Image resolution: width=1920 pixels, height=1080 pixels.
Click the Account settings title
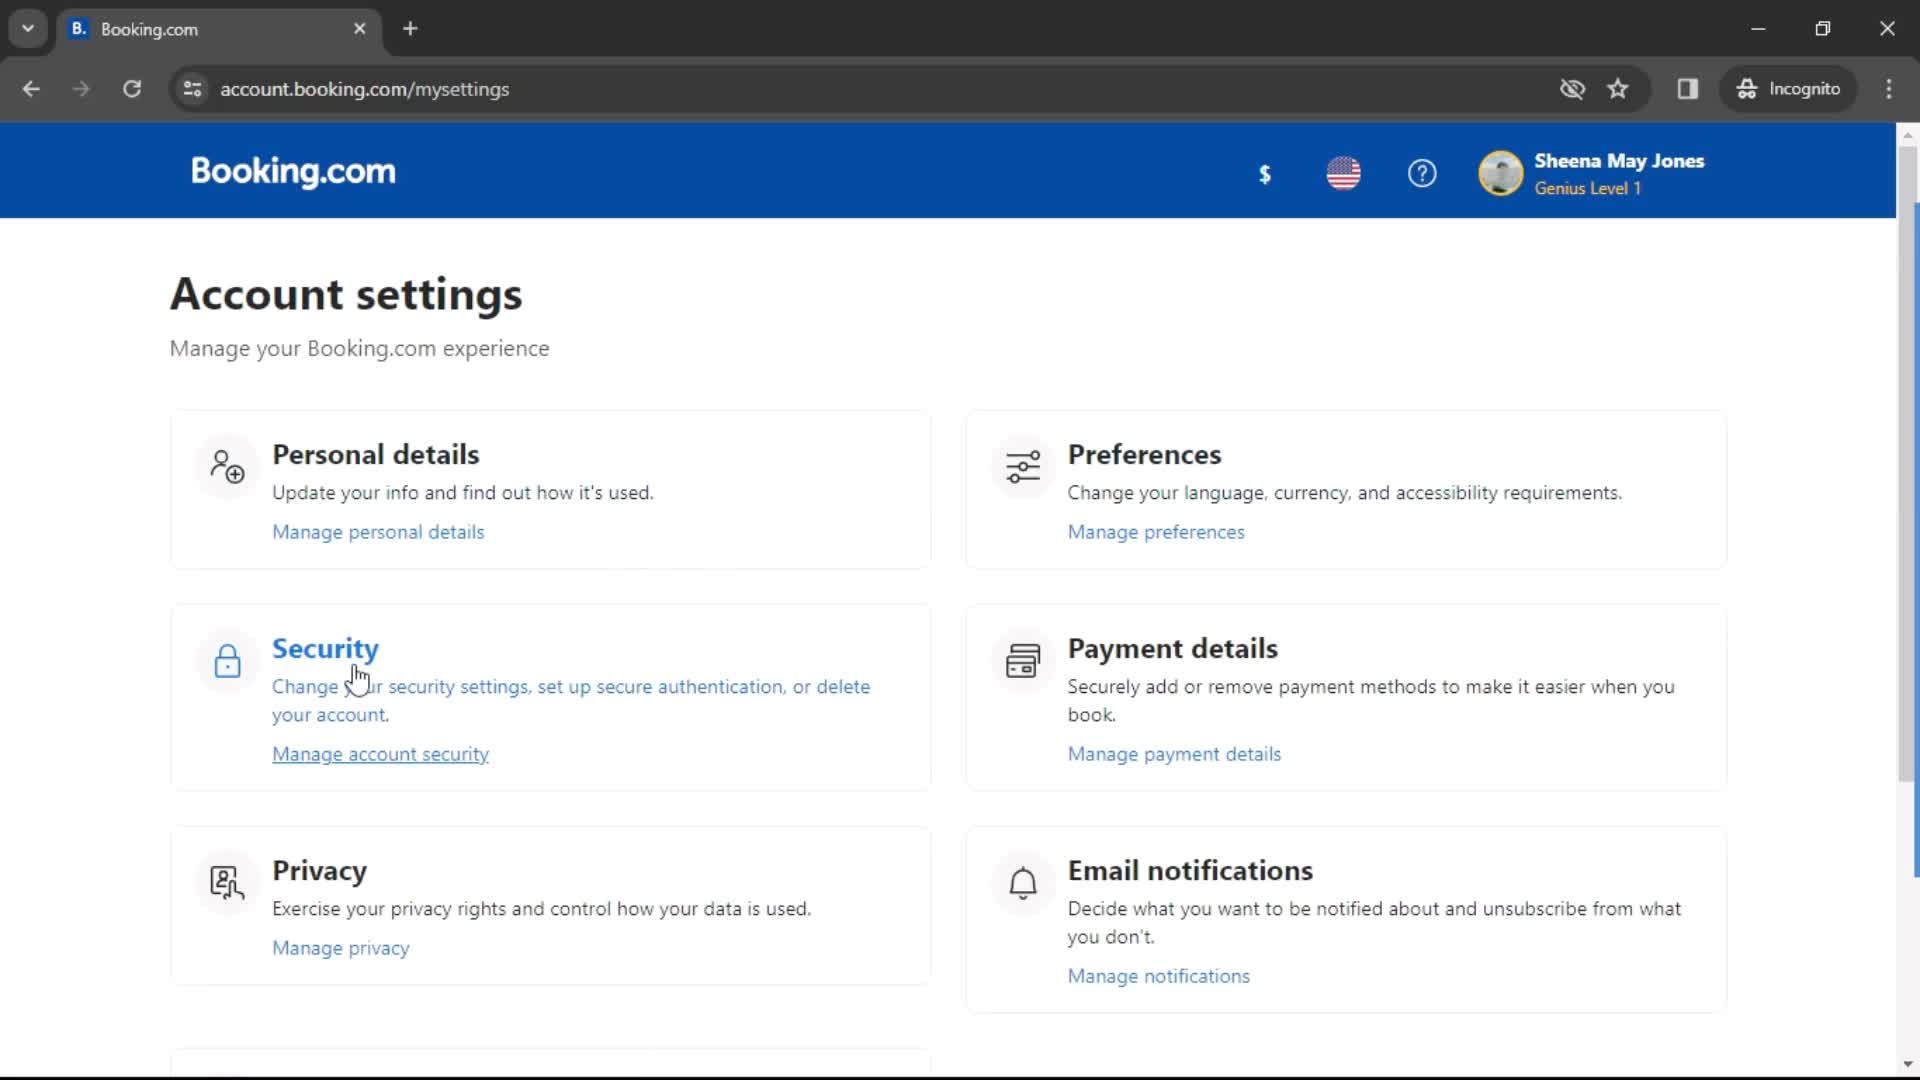(x=346, y=294)
